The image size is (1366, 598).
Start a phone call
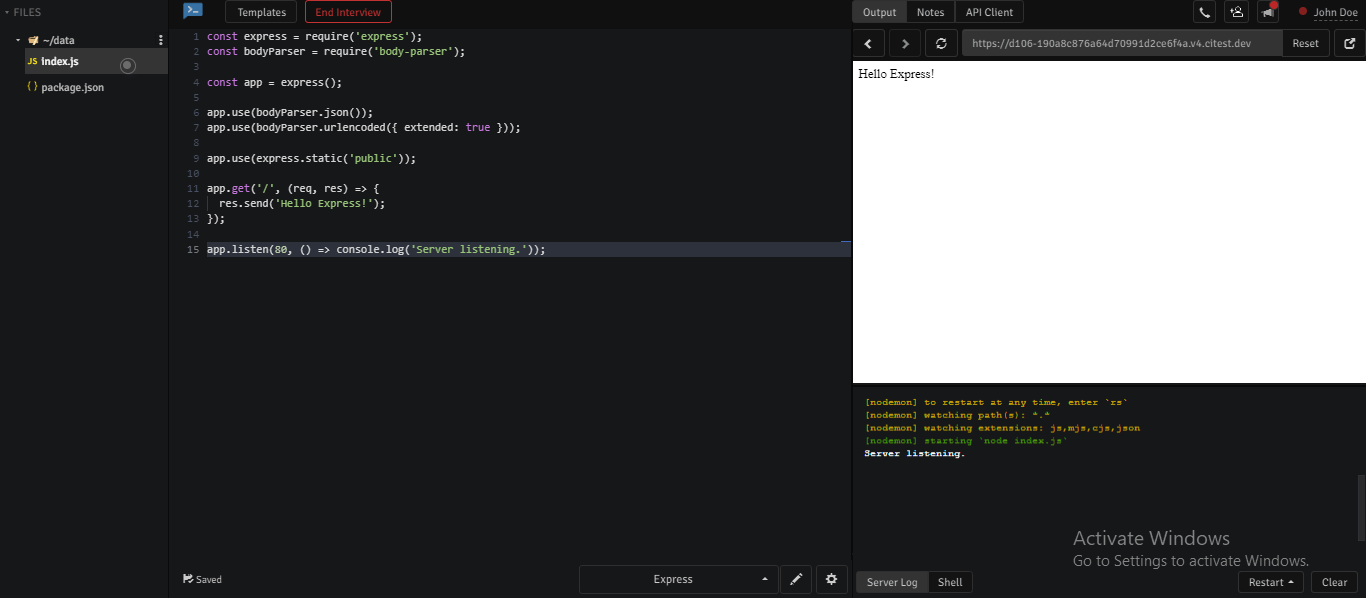point(1204,12)
